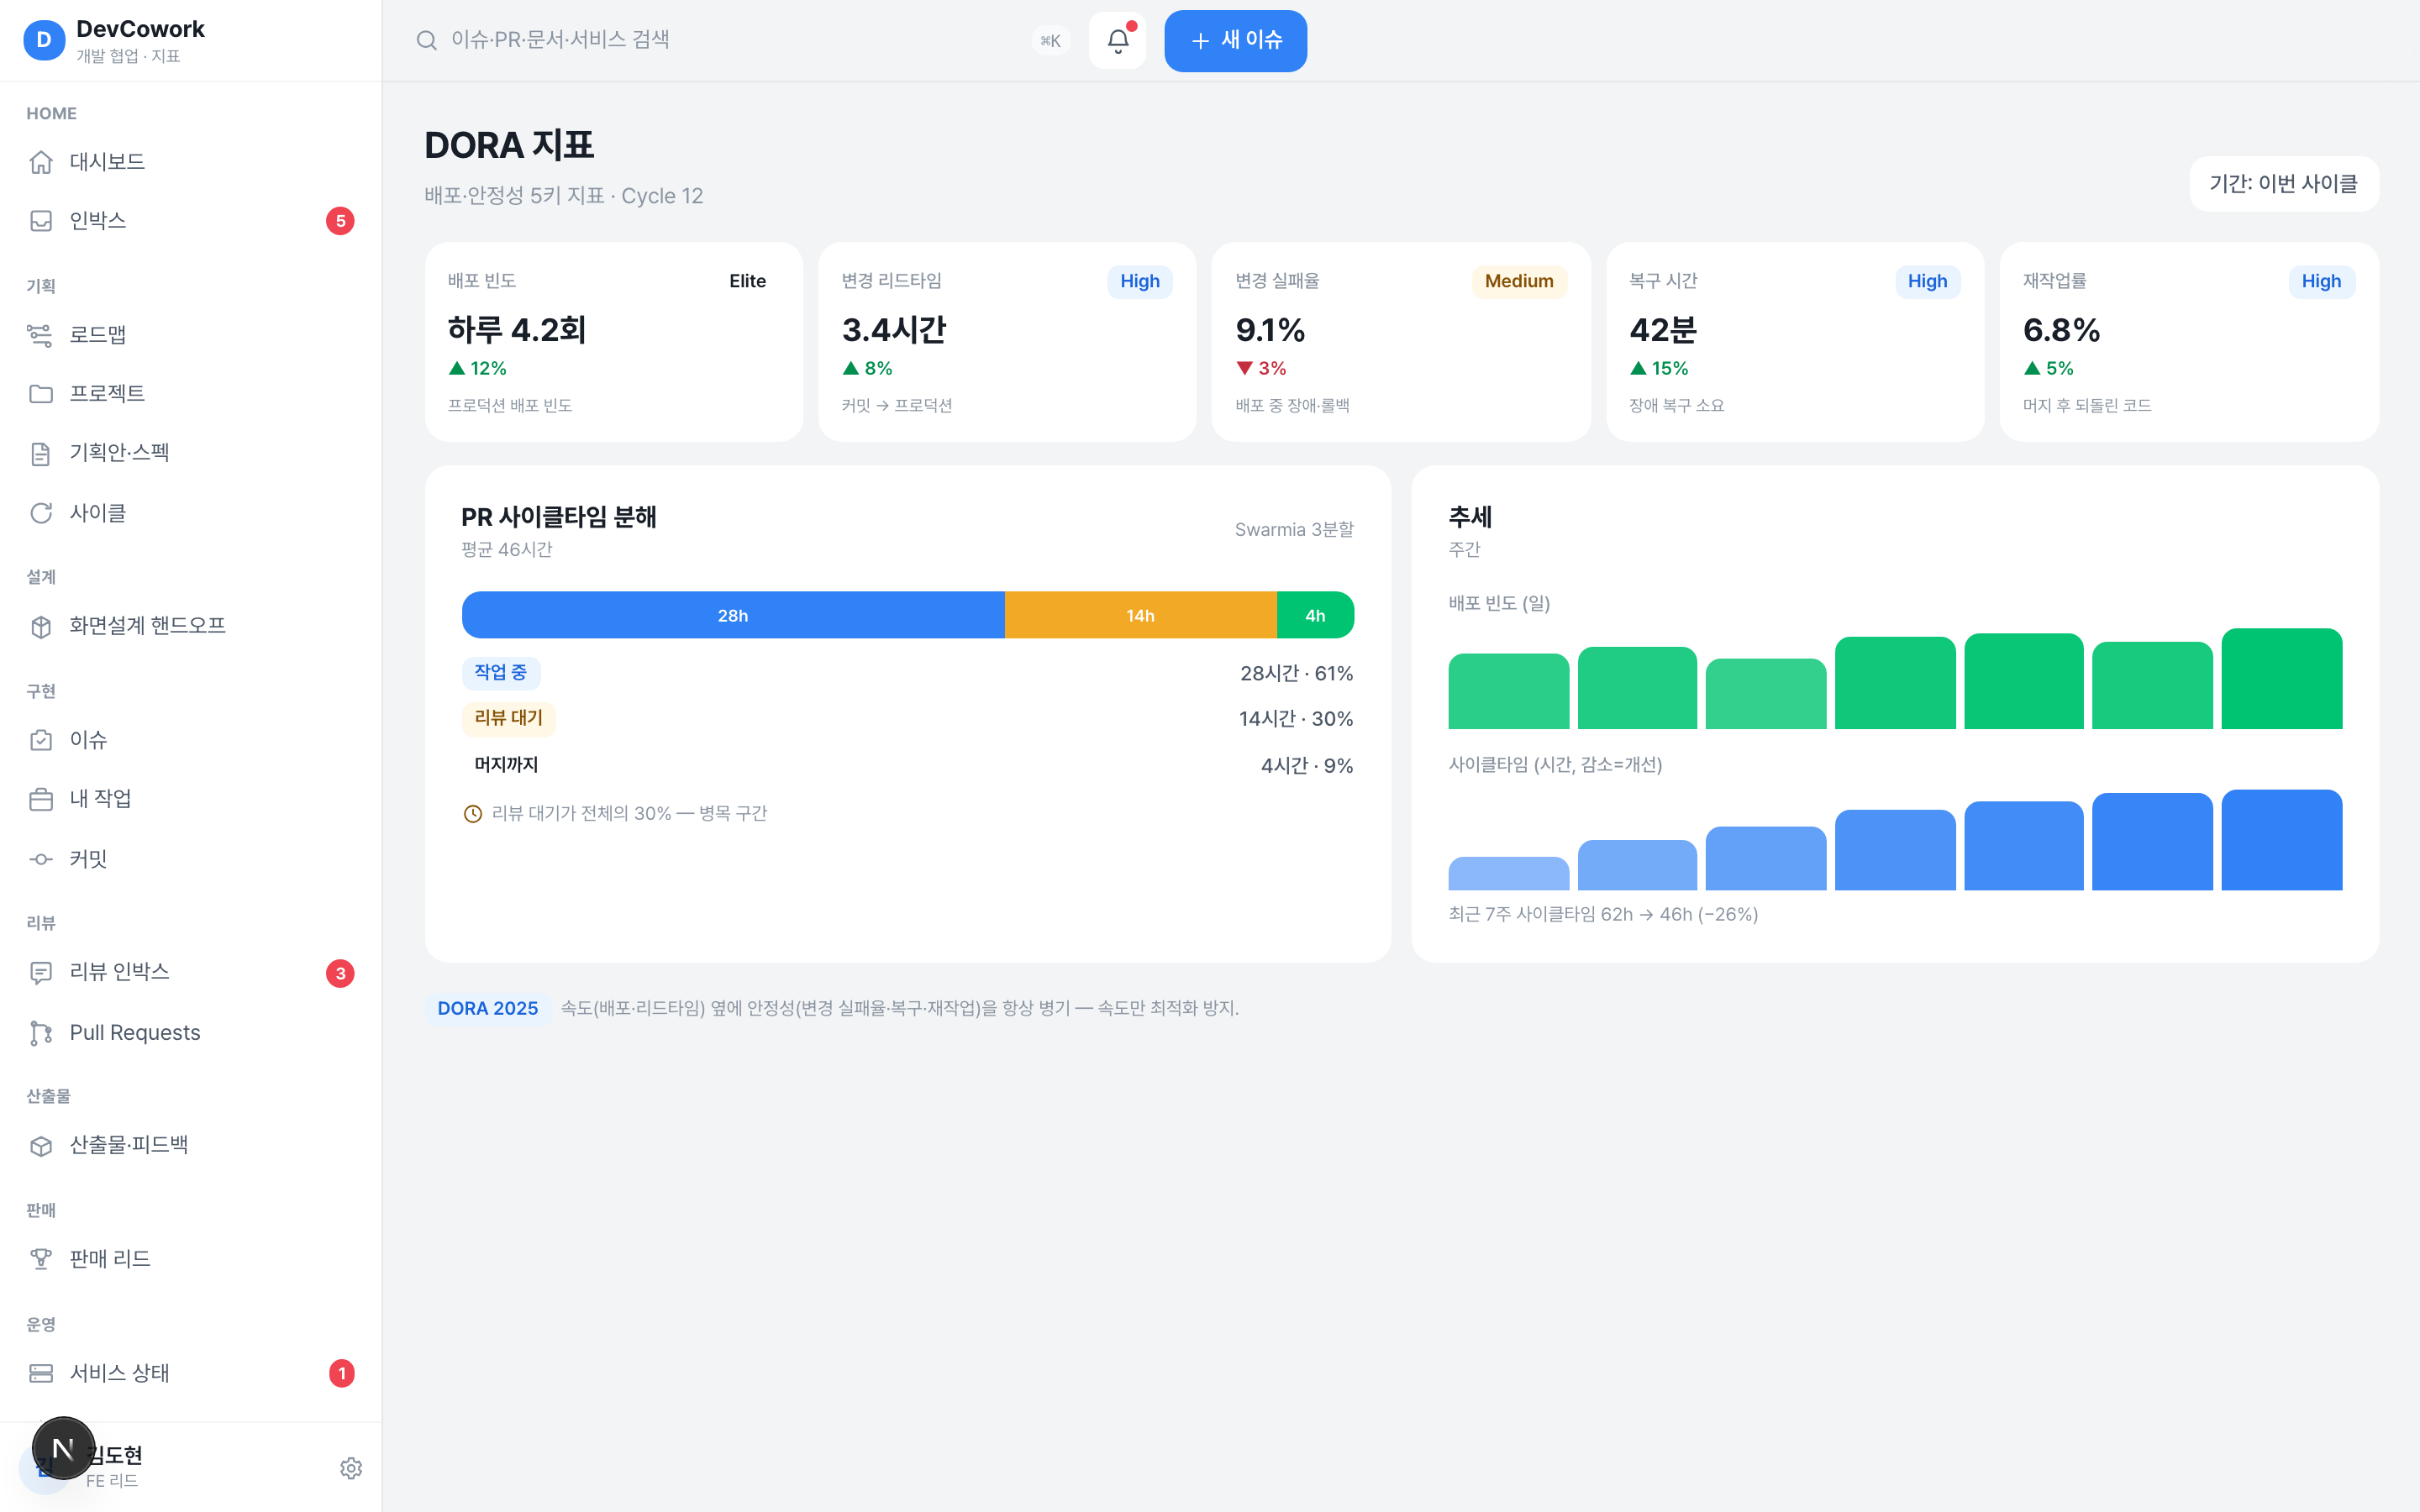Image resolution: width=2420 pixels, height=1512 pixels.
Task: Select 기획안·스펙 in the sidebar
Action: 191,453
